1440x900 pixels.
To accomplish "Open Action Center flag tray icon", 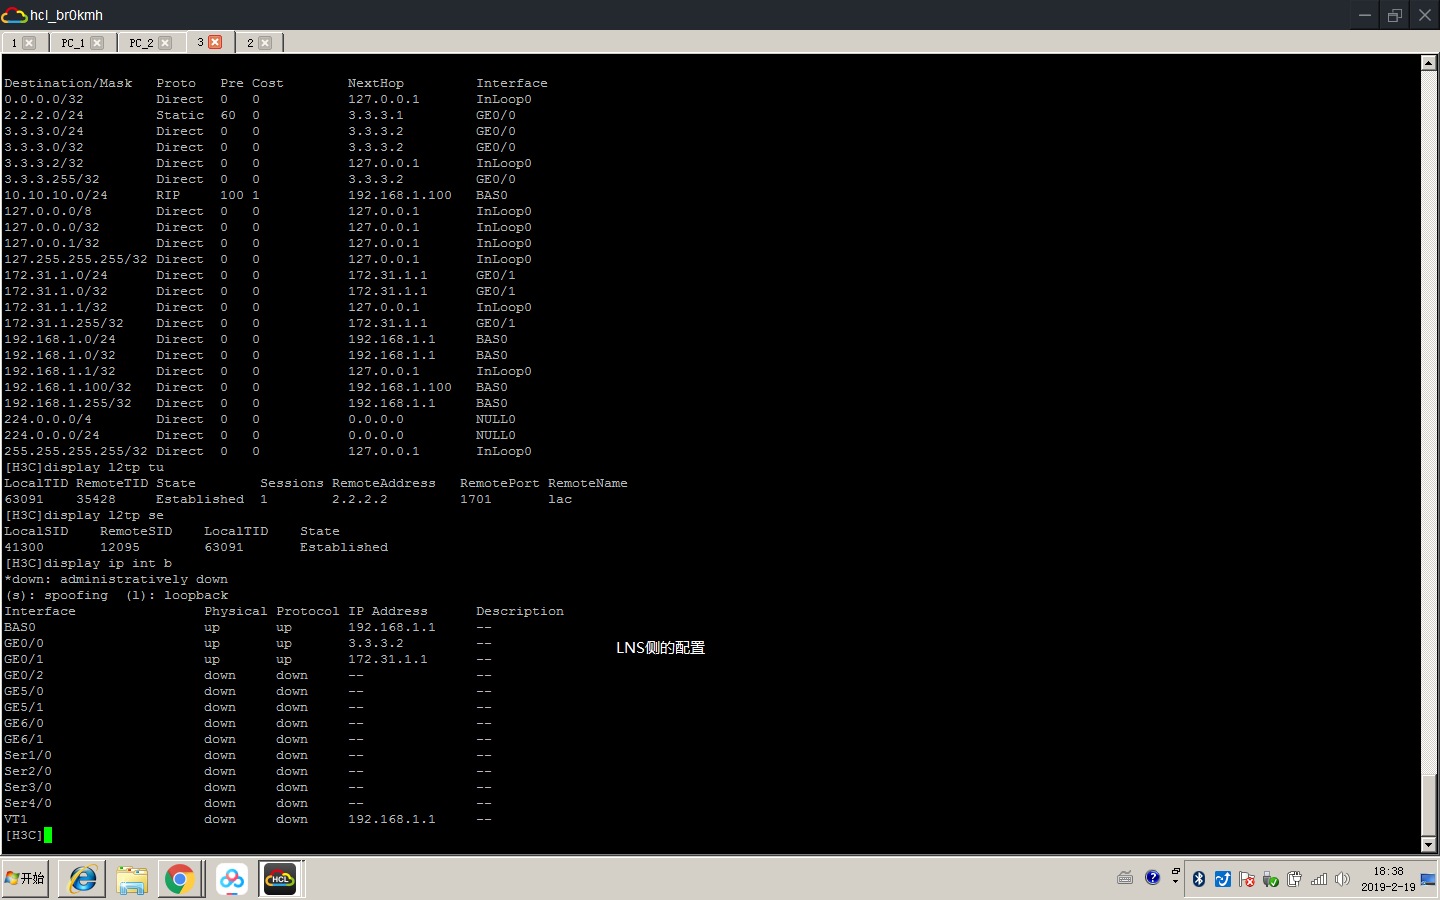I will point(1247,879).
